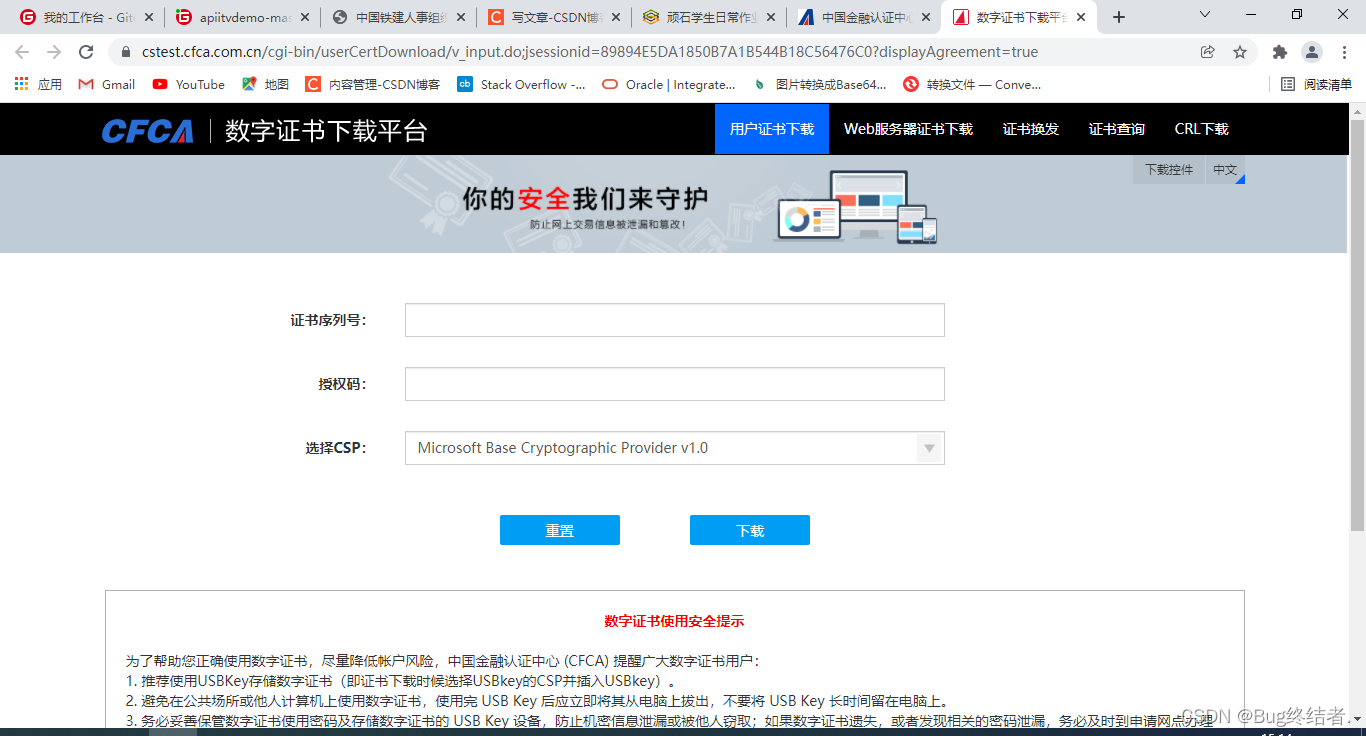Select 证书查询 navigation item

point(1117,129)
